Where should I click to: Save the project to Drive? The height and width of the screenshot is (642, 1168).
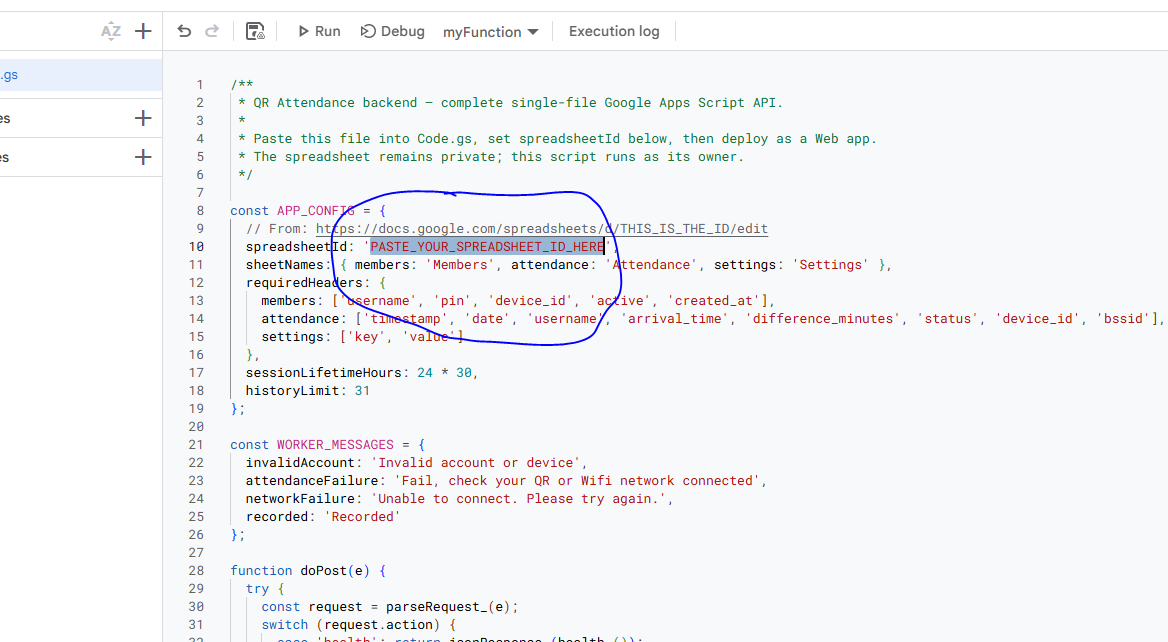pyautogui.click(x=255, y=31)
